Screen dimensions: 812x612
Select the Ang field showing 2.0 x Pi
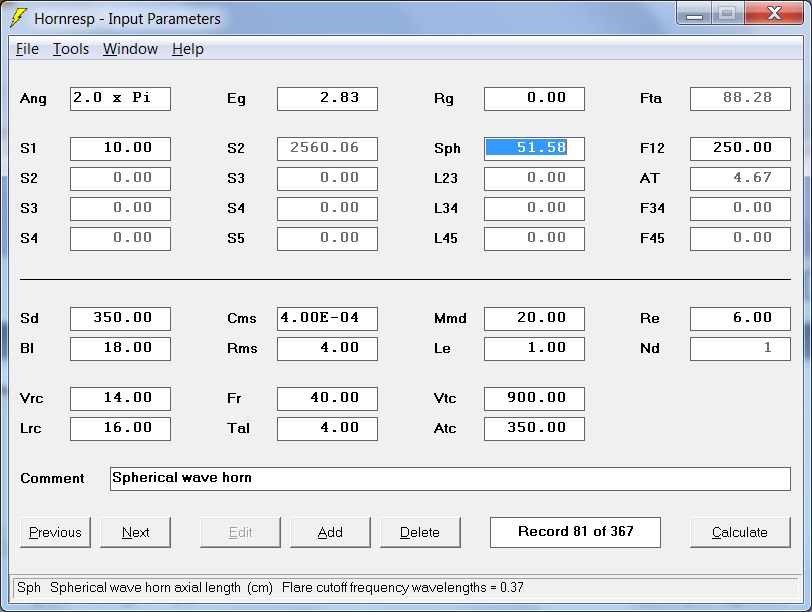pyautogui.click(x=120, y=99)
